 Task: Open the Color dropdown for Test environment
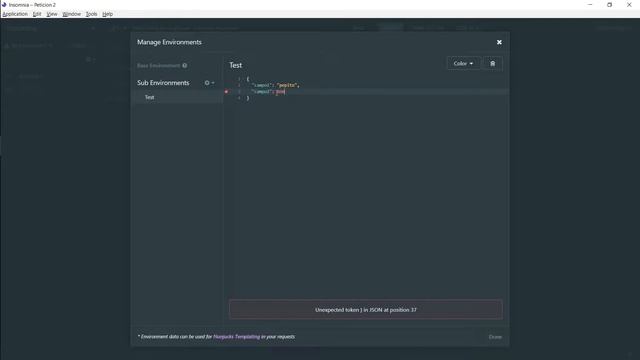coord(463,63)
